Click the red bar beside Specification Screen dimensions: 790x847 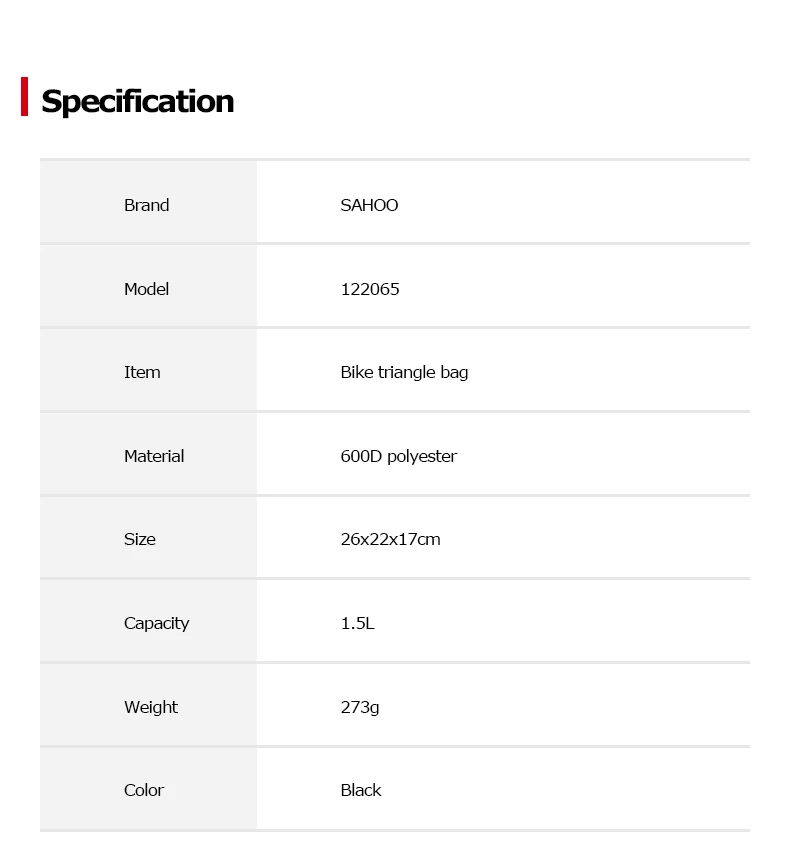pos(24,97)
